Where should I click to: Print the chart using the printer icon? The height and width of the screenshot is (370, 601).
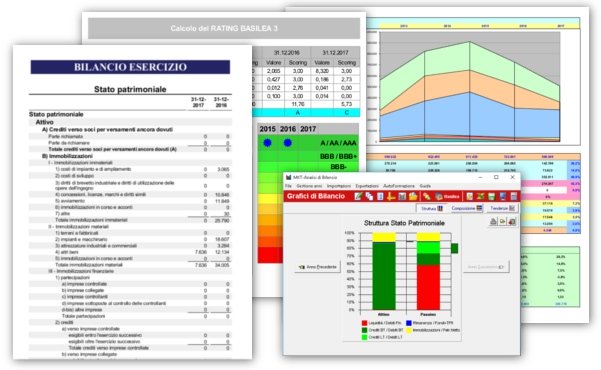(494, 221)
